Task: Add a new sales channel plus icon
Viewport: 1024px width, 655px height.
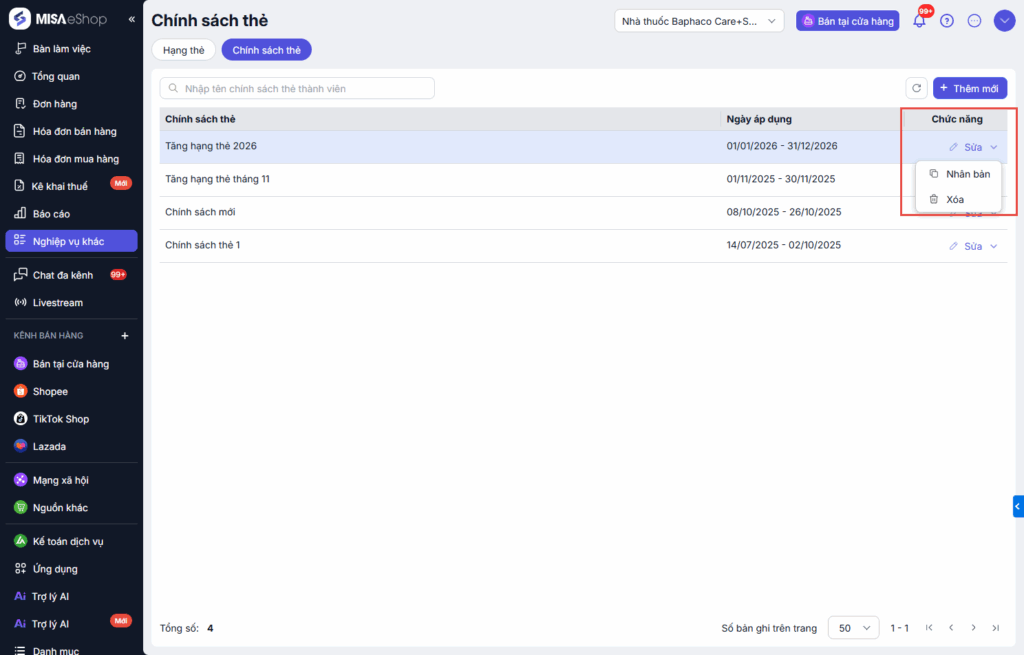Action: click(125, 336)
